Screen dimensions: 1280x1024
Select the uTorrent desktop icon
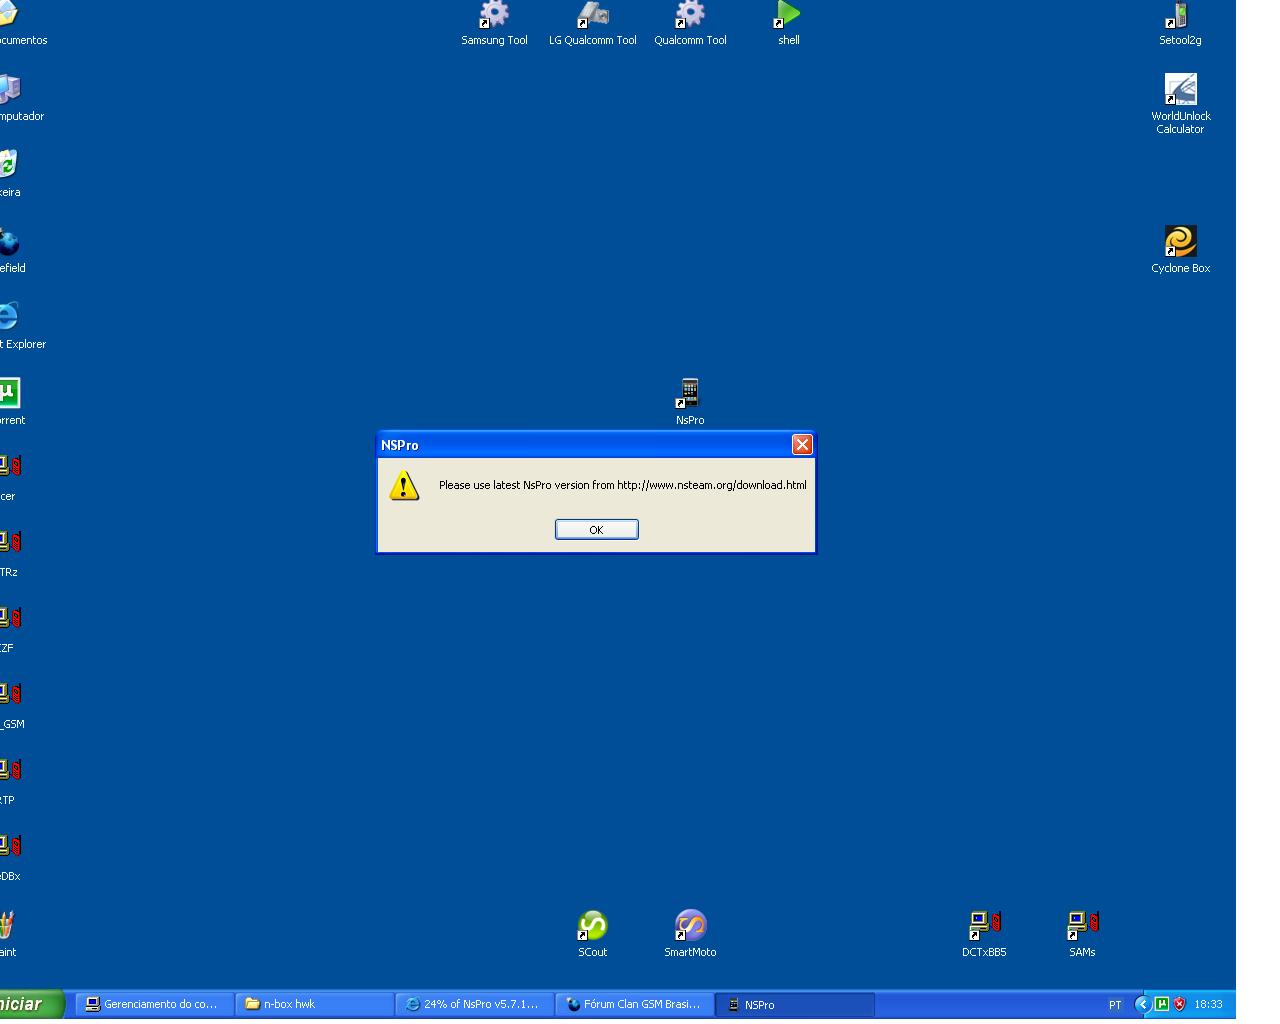click(x=10, y=401)
